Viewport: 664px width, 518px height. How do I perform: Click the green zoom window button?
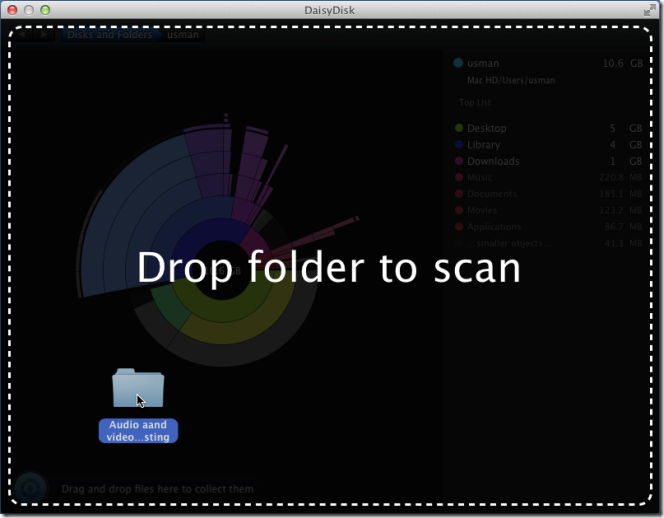click(45, 10)
